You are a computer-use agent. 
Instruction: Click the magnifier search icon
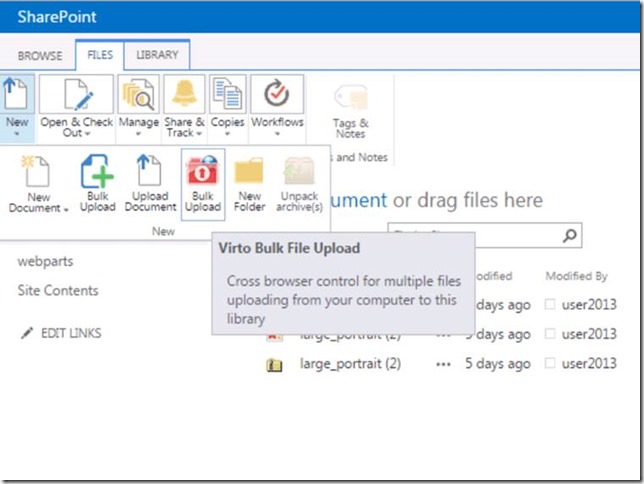[569, 236]
